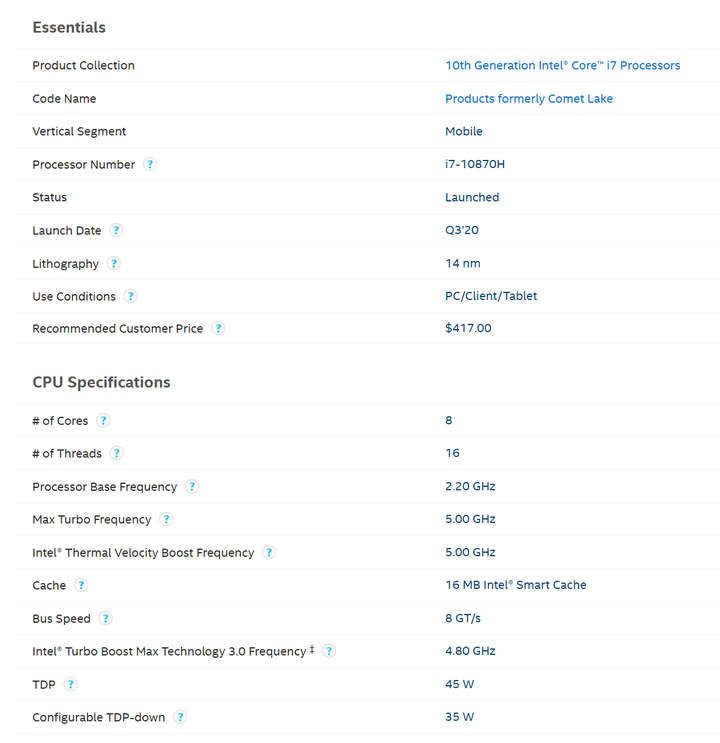Open the 10th Generation Intel Core i7 Processors link
The image size is (720, 743).
(562, 65)
